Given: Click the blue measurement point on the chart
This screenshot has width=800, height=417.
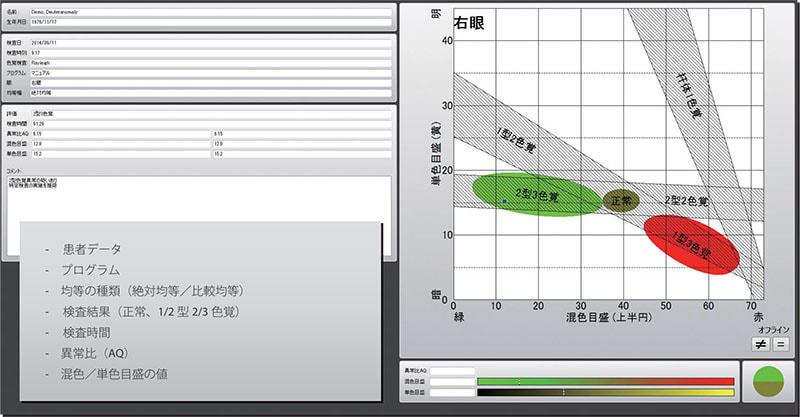Looking at the screenshot, I should click(x=505, y=202).
